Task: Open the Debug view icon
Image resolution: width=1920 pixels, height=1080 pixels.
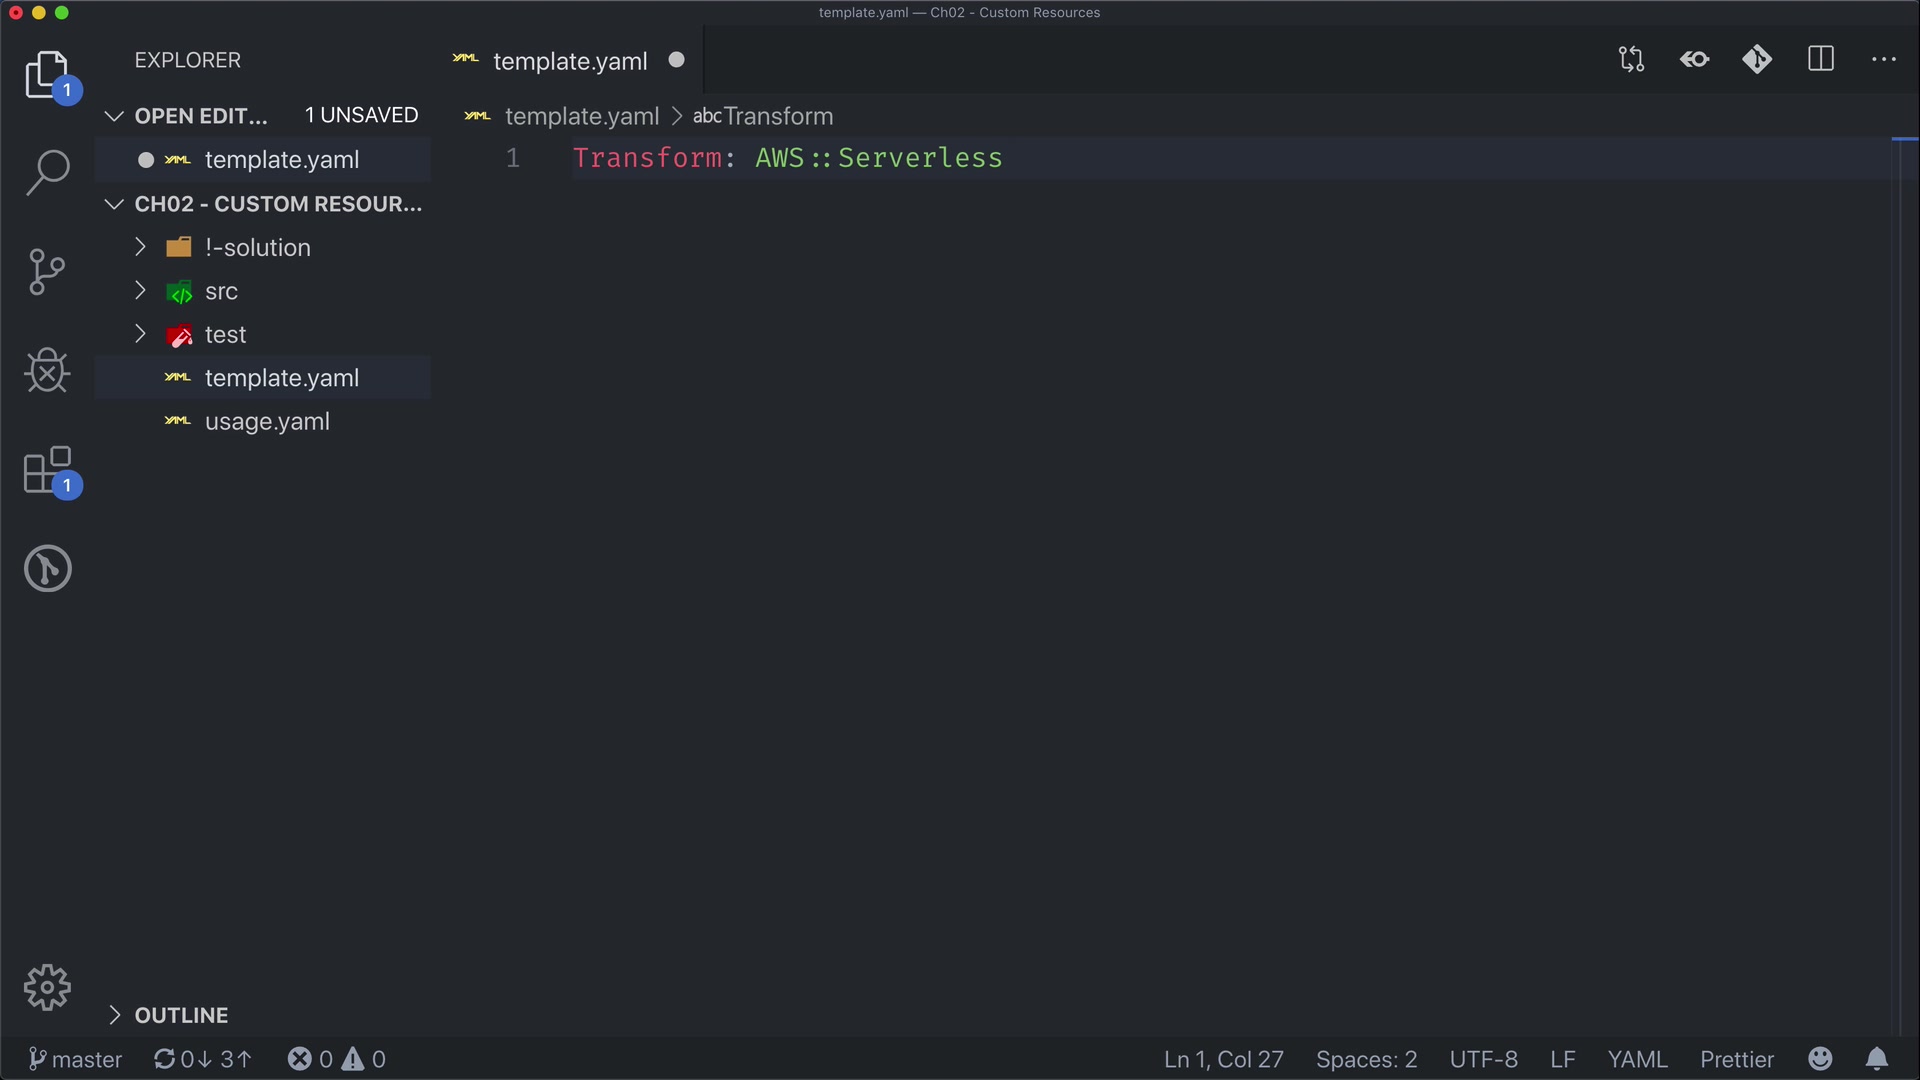Action: click(x=47, y=371)
